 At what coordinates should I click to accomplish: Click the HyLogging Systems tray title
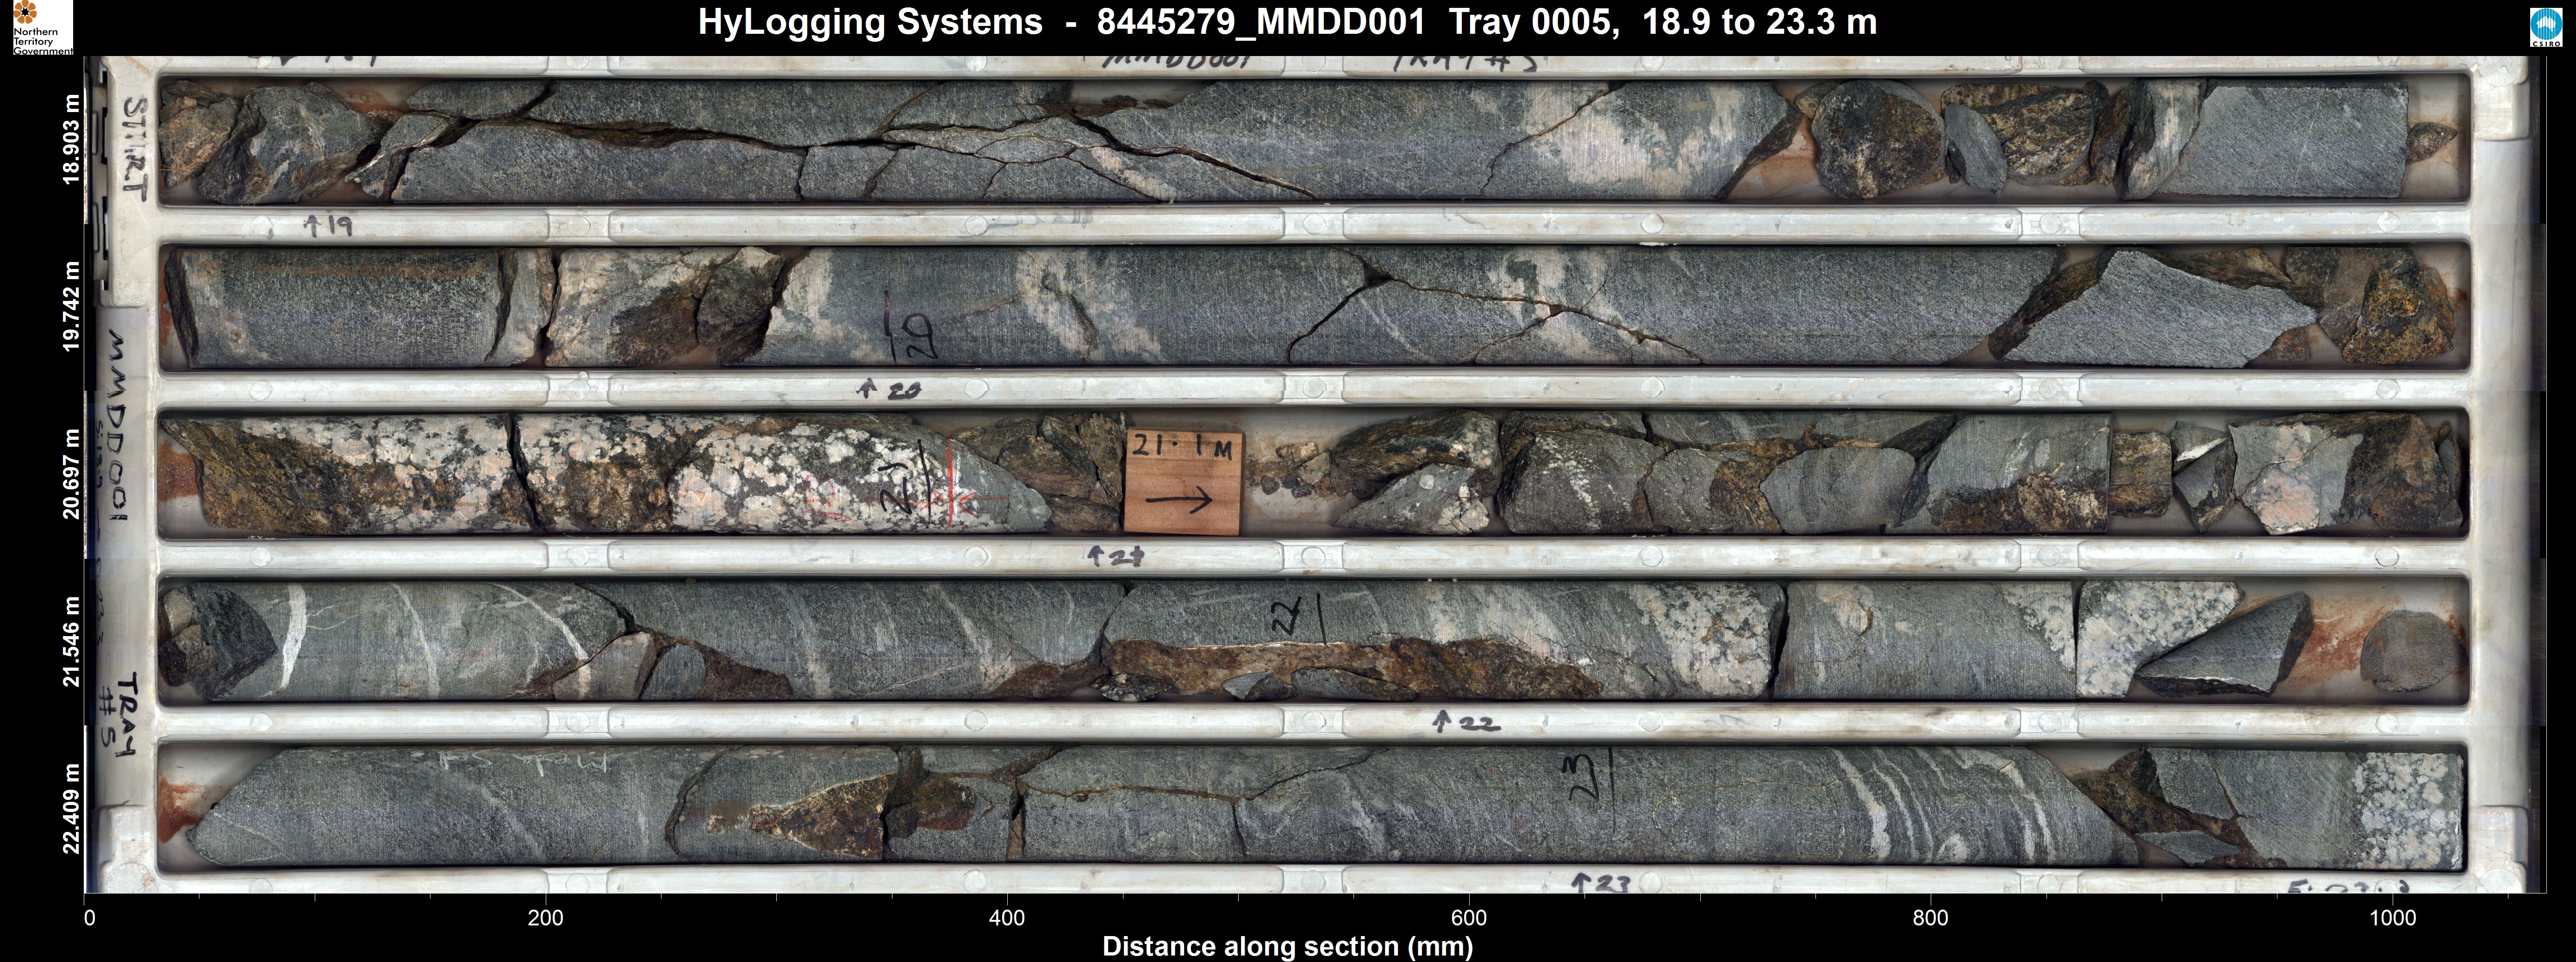pyautogui.click(x=1287, y=22)
